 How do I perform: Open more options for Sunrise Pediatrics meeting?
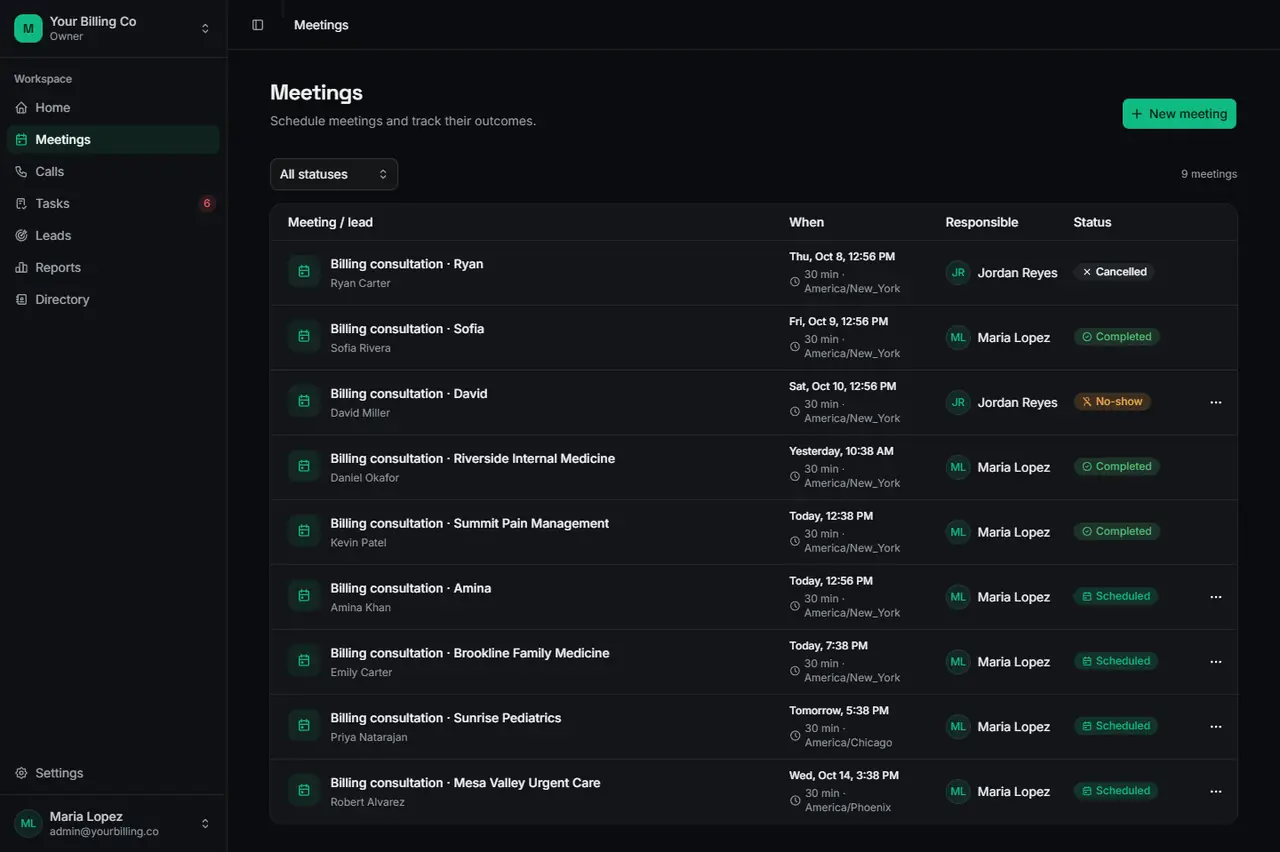coord(1216,727)
